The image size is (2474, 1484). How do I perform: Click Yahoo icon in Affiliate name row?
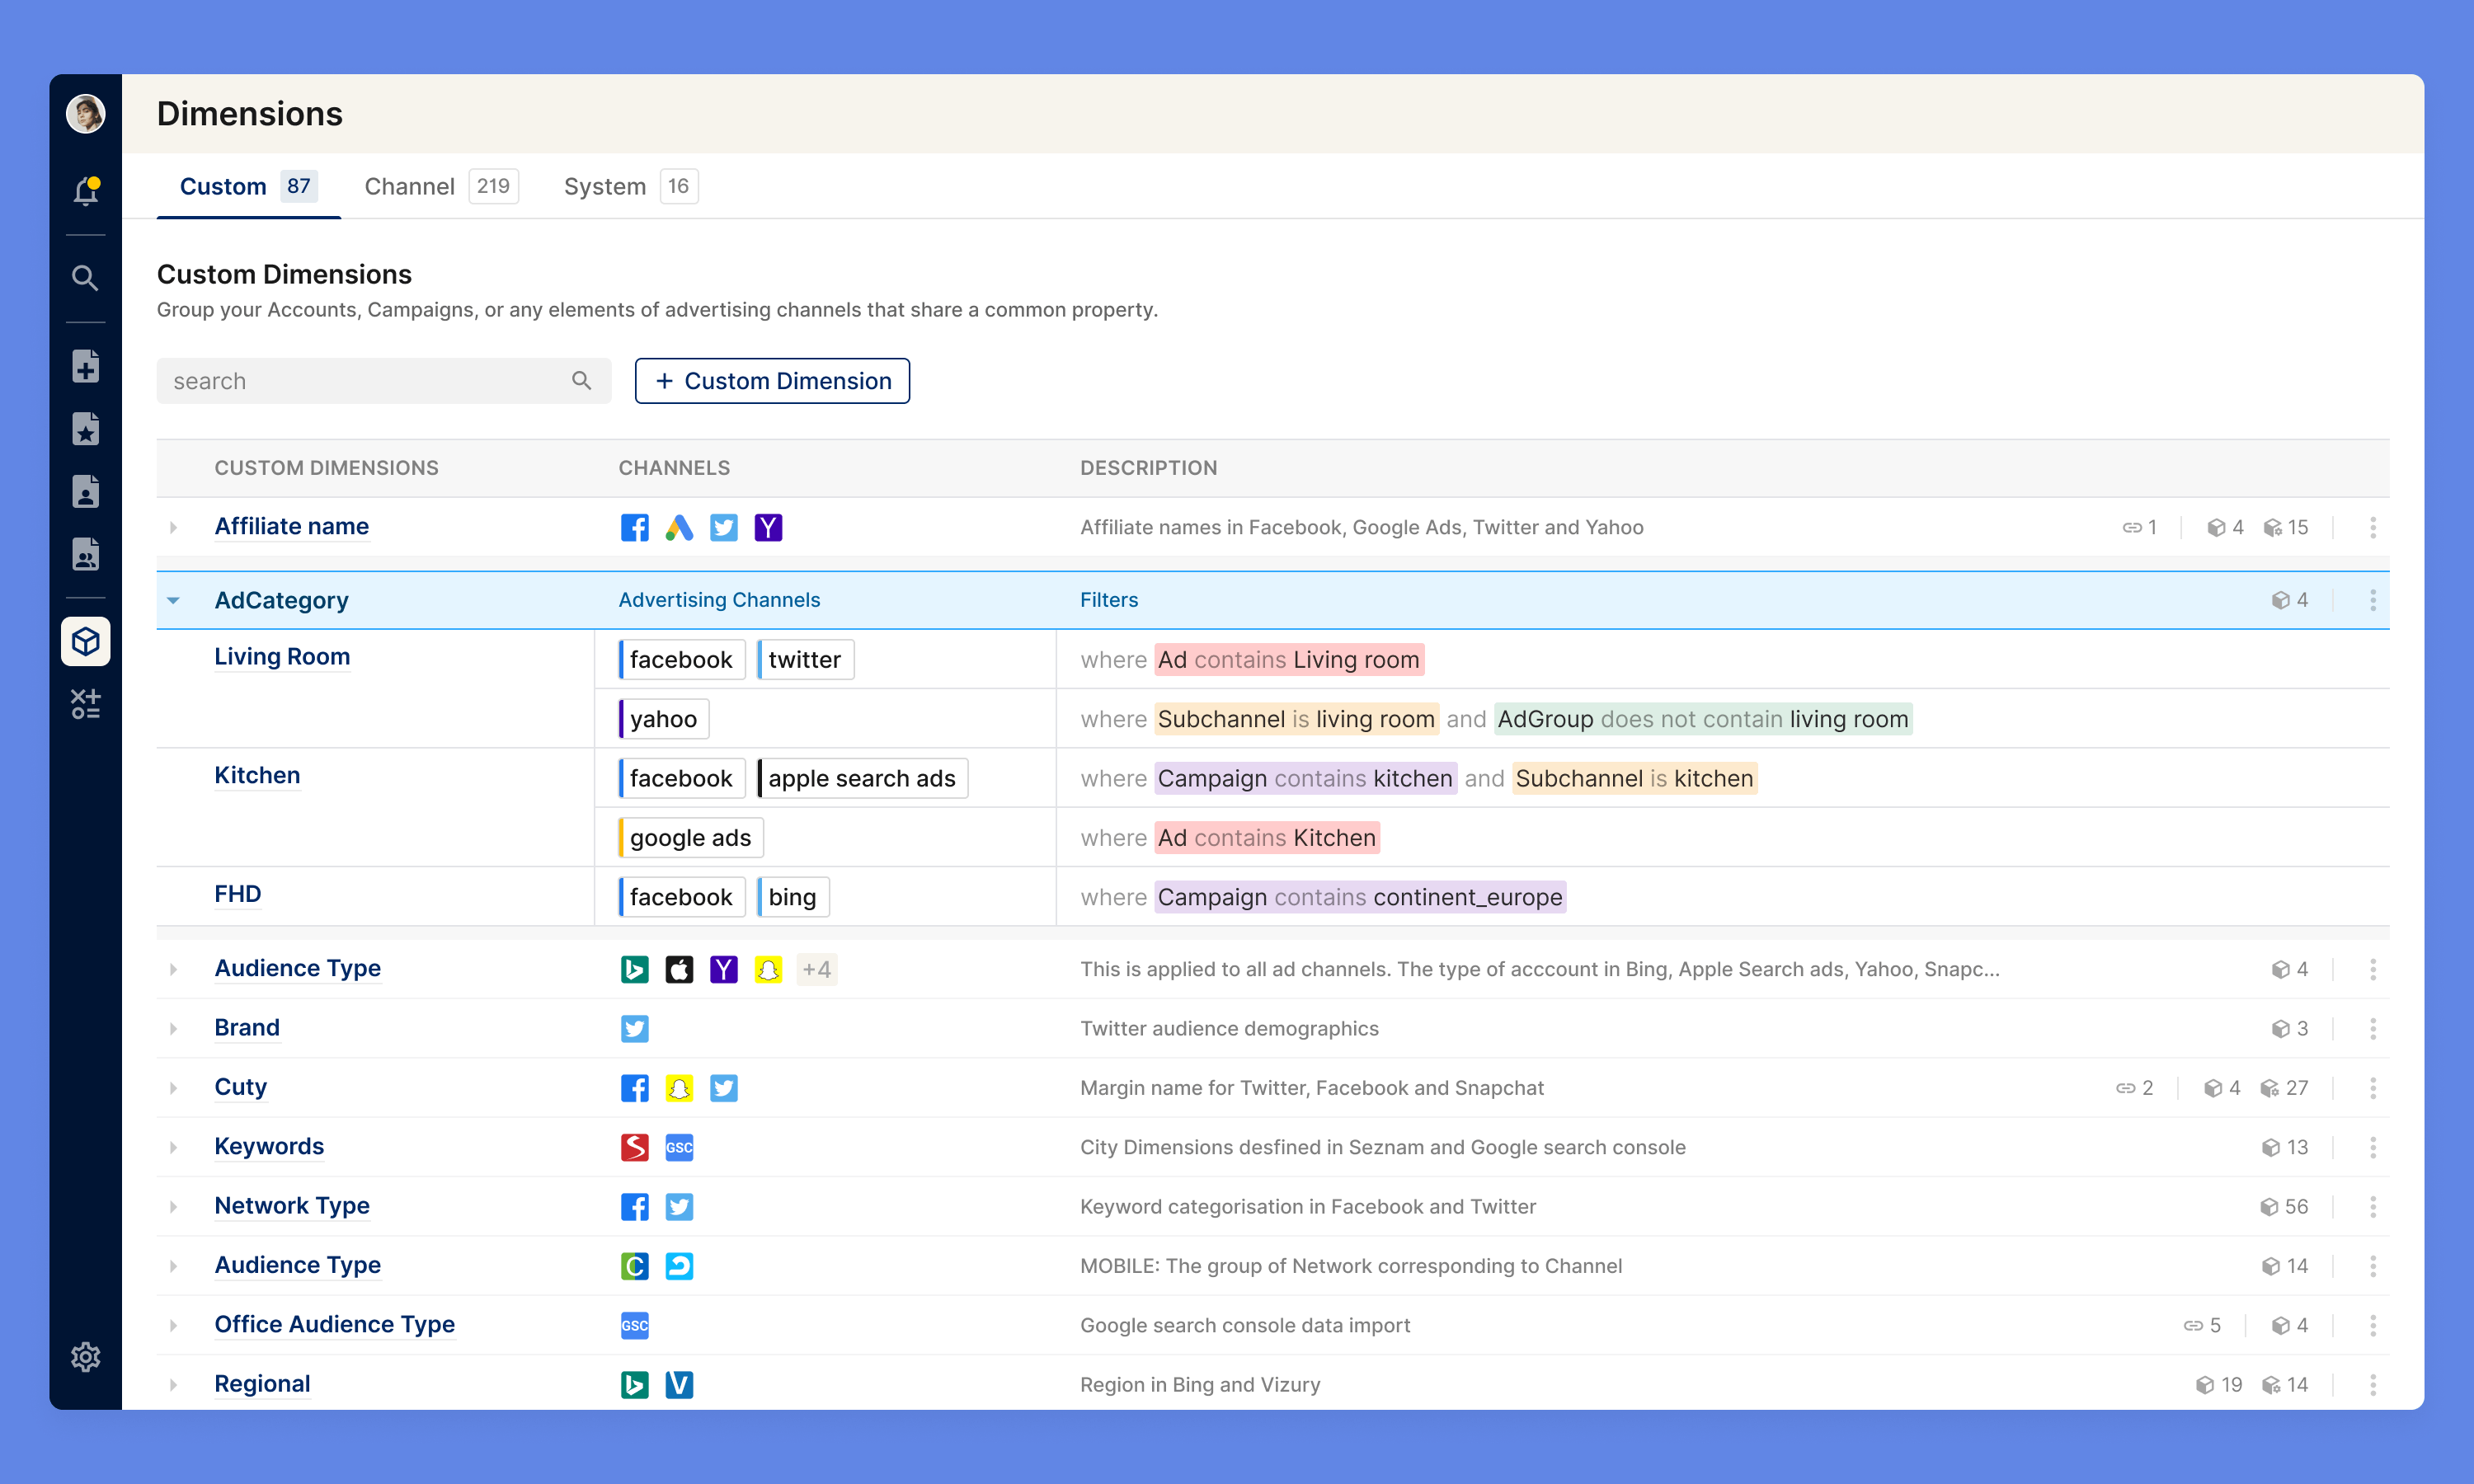click(768, 527)
